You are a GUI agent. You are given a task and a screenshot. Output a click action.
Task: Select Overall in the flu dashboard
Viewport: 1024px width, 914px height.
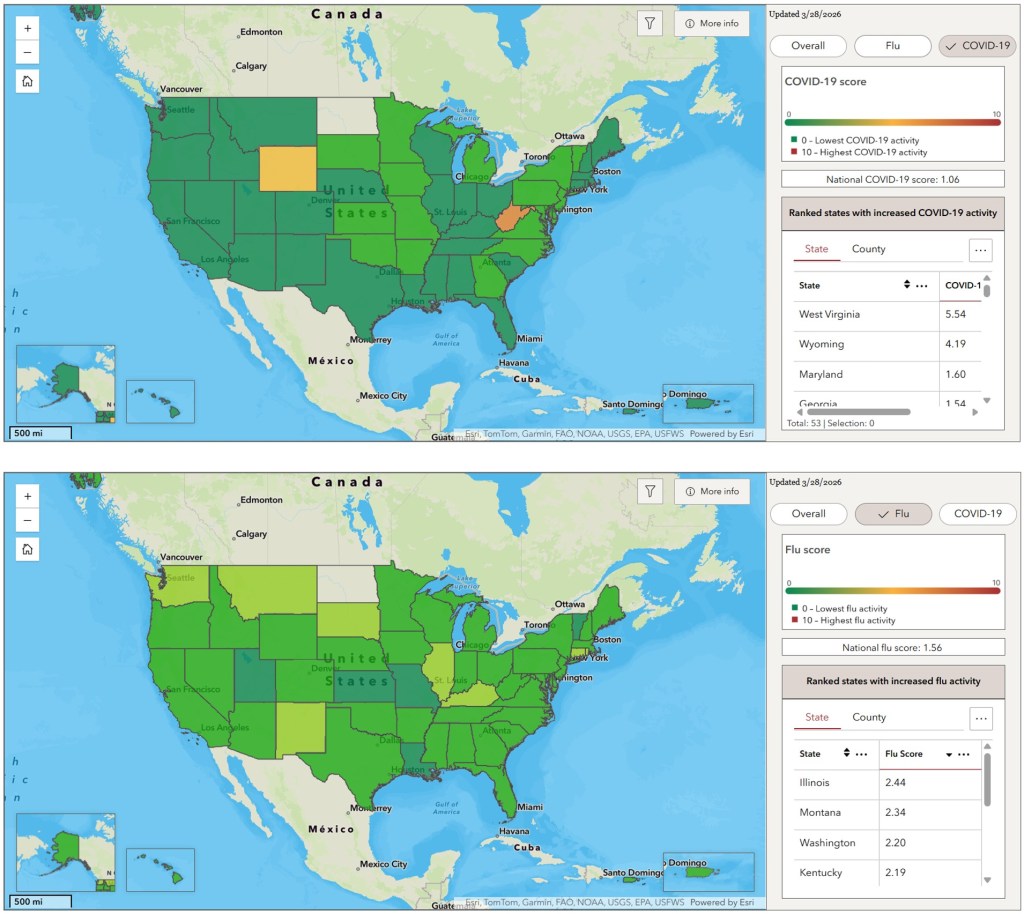pos(808,514)
